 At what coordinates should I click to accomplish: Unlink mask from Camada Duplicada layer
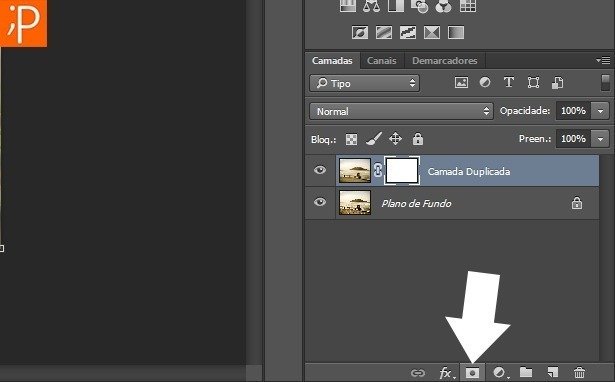[378, 170]
